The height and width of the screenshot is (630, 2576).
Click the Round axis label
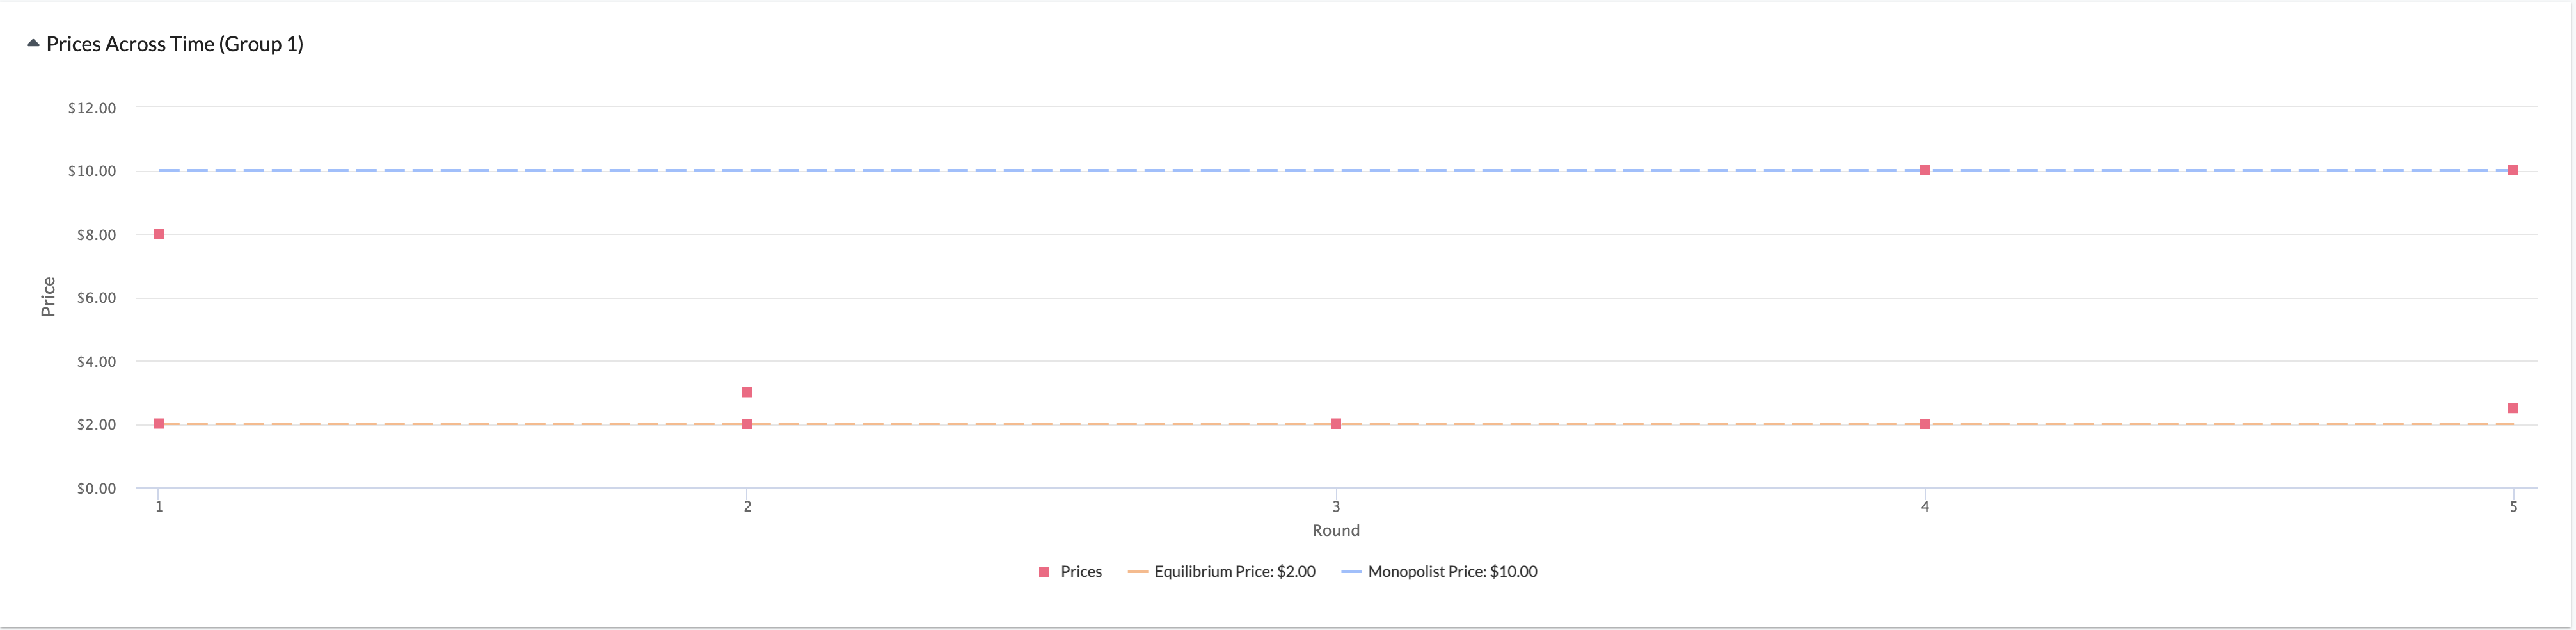(x=1336, y=530)
